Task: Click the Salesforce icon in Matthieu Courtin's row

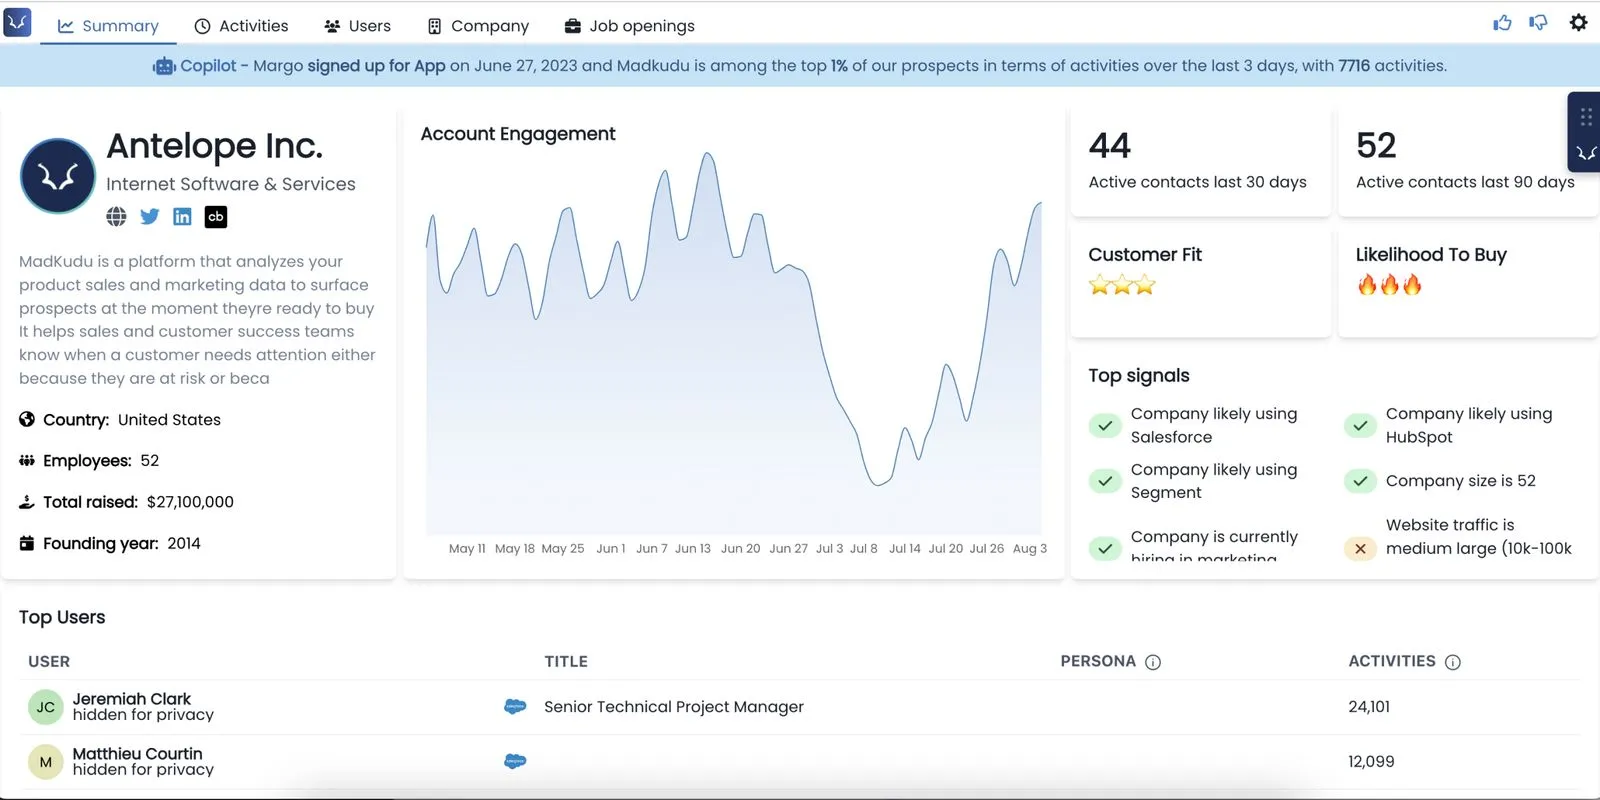Action: tap(515, 761)
